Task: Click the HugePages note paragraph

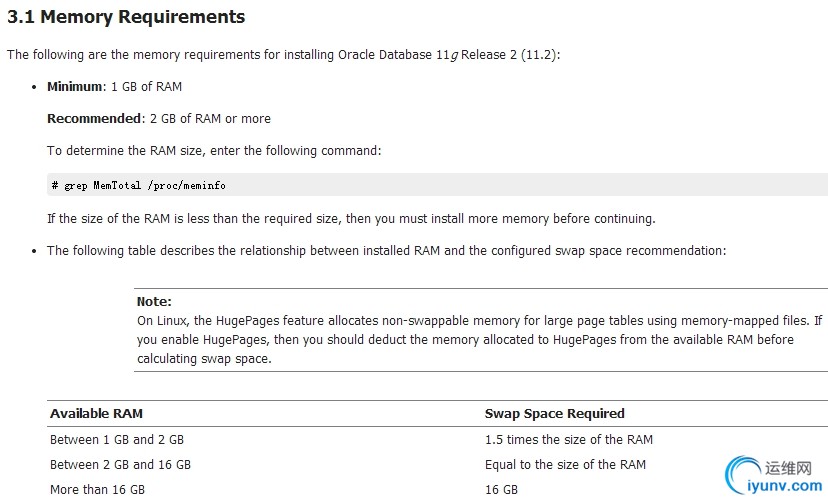Action: [479, 340]
